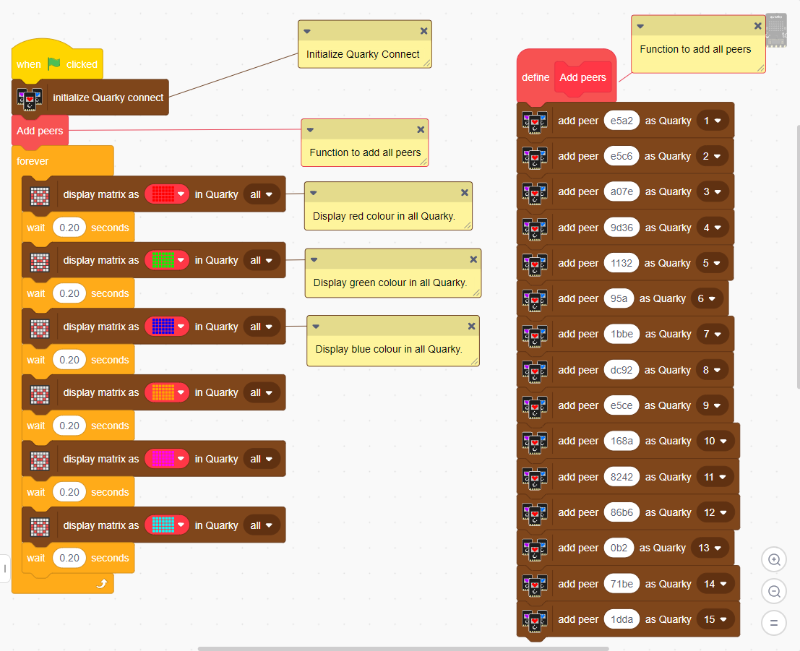
Task: Open the magenta matrix colour picker
Action: click(167, 459)
